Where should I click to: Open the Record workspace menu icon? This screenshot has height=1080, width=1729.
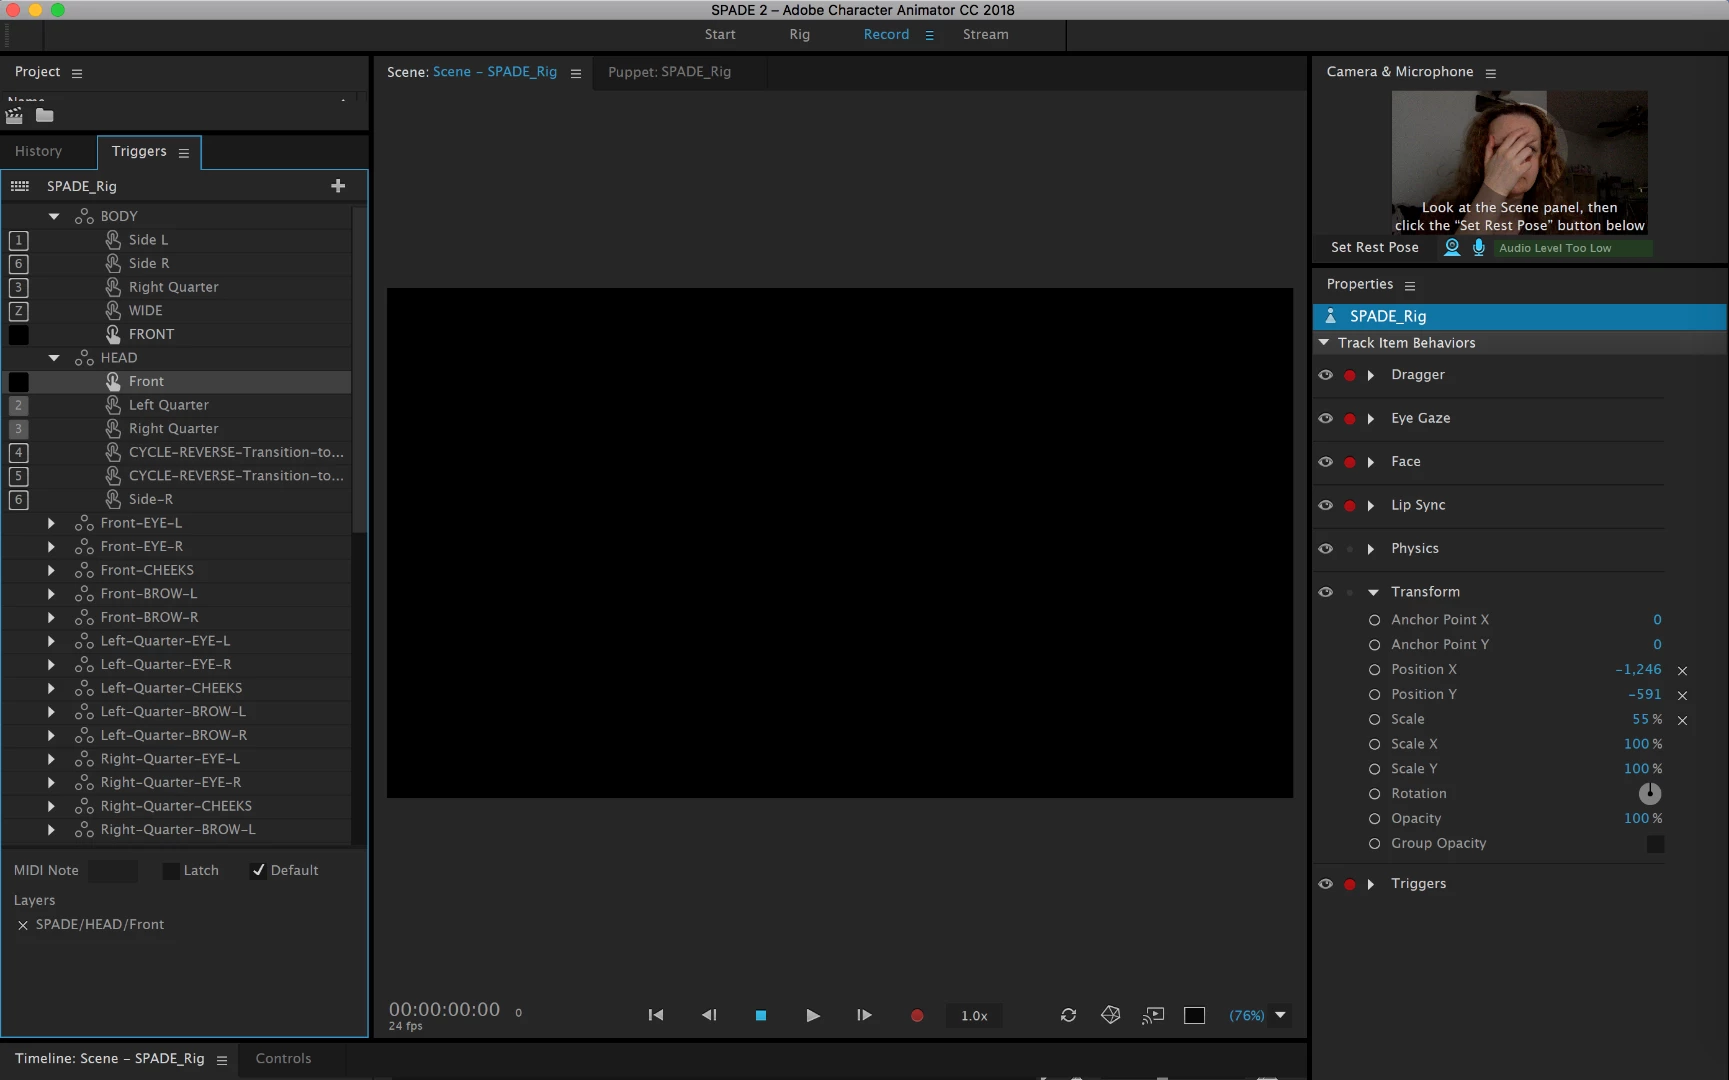tap(929, 35)
